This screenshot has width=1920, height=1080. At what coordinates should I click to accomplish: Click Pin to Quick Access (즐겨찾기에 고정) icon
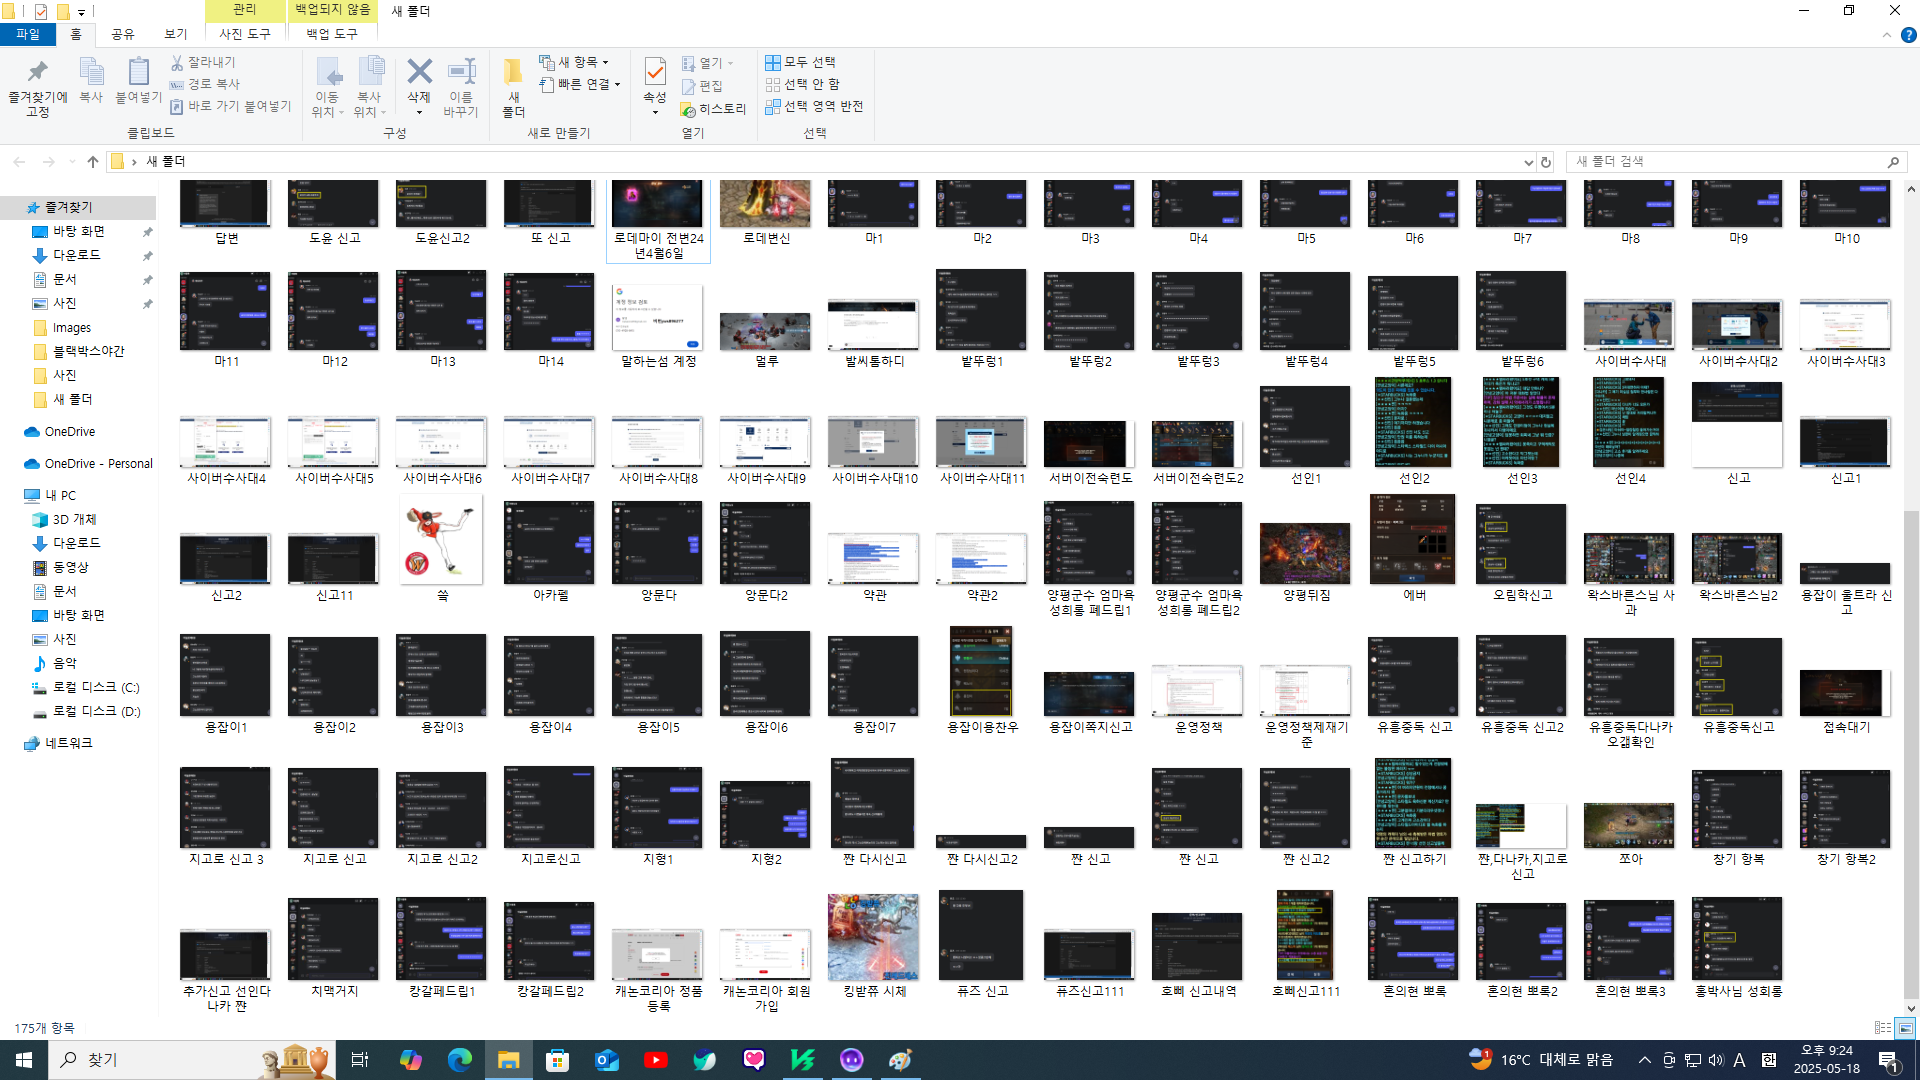coord(37,73)
